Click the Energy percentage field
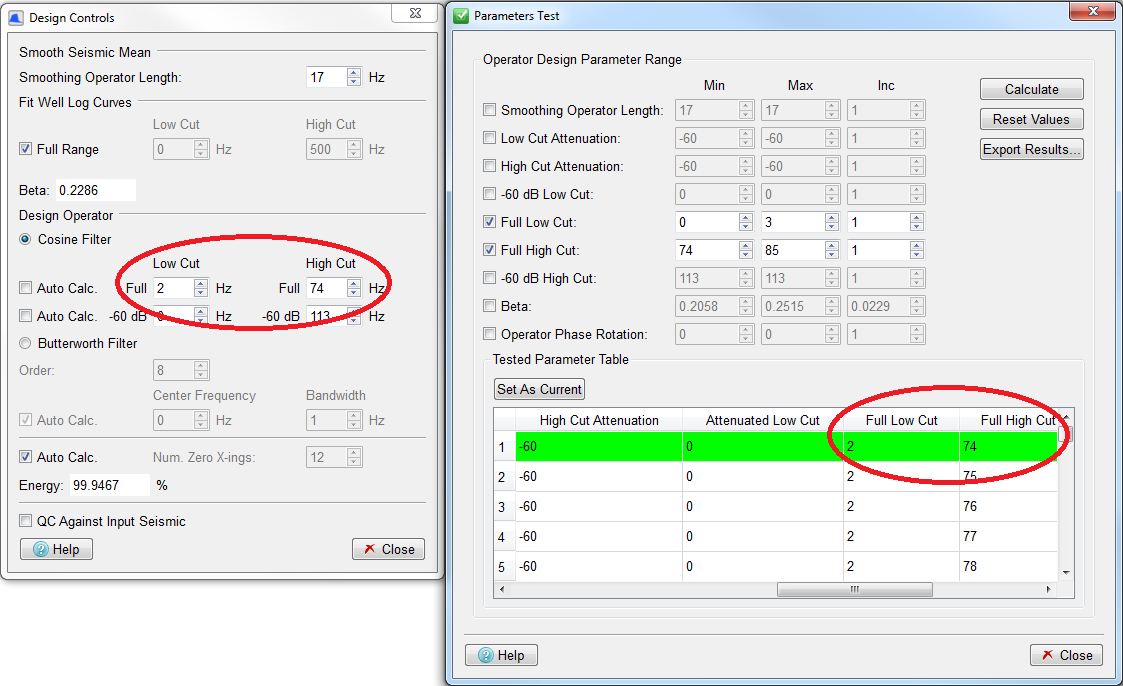This screenshot has height=686, width=1123. (x=110, y=485)
